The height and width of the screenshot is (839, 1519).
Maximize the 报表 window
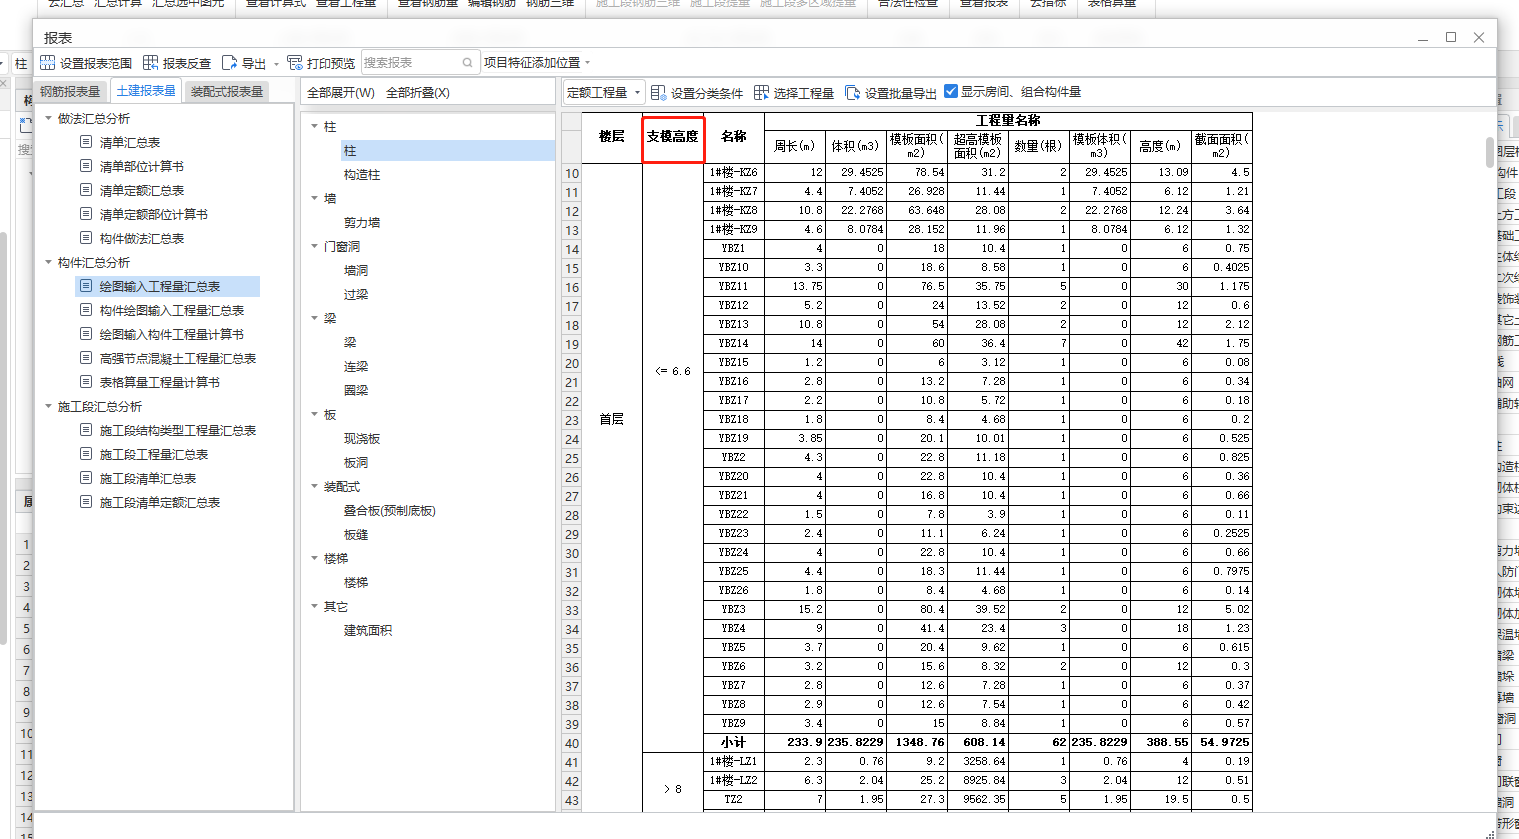pos(1451,37)
